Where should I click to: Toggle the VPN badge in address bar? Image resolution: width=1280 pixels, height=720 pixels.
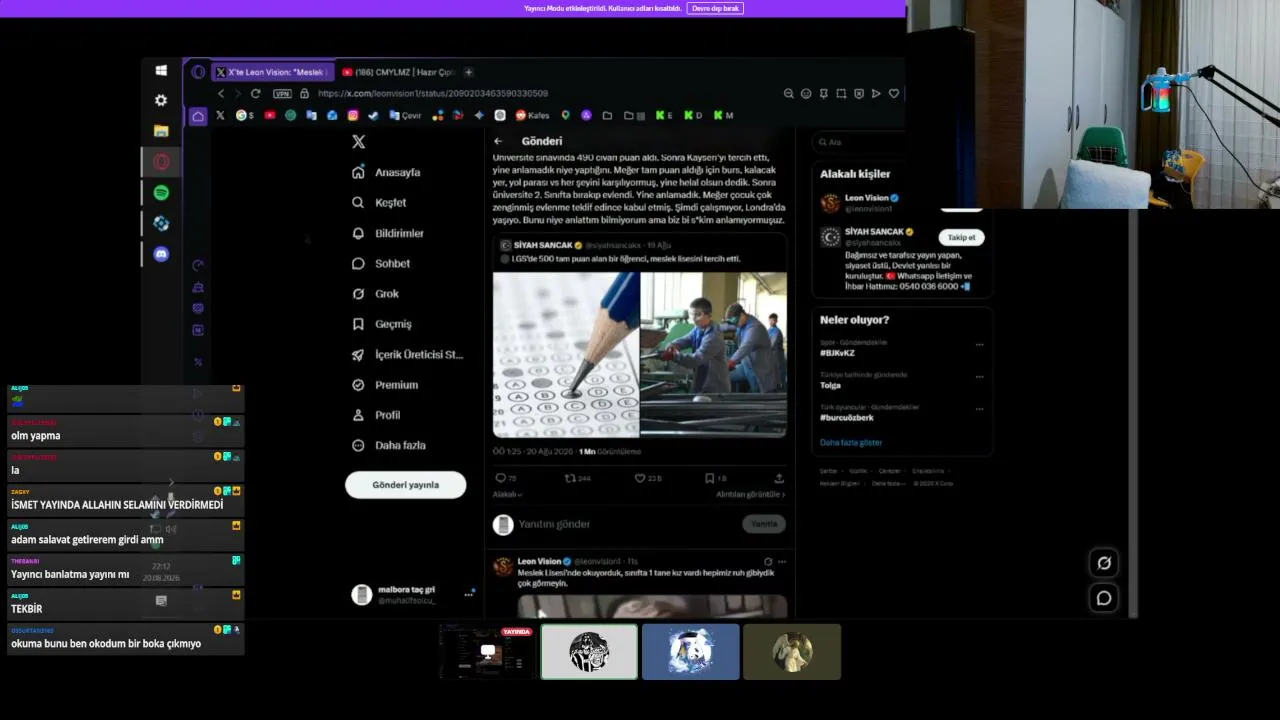click(282, 93)
